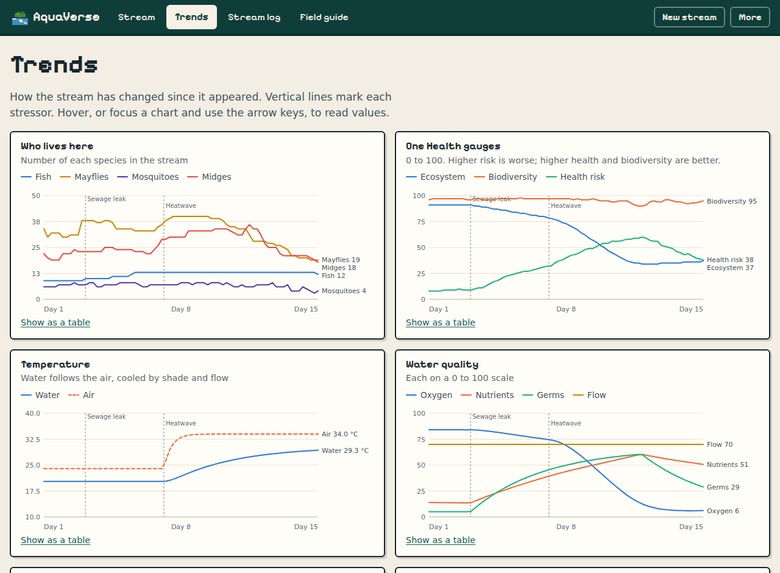Viewport: 780px width, 573px height.
Task: Toggle the Midges legend entry
Action: [x=209, y=177]
